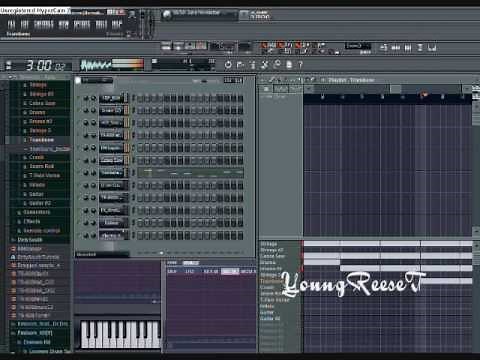Show the browser via shortcut icon
The height and width of the screenshot is (360, 480).
click(x=420, y=48)
